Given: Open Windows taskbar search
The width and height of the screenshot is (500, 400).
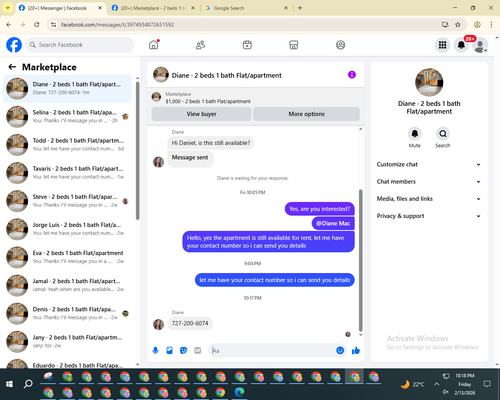Looking at the screenshot, I should pyautogui.click(x=28, y=384).
